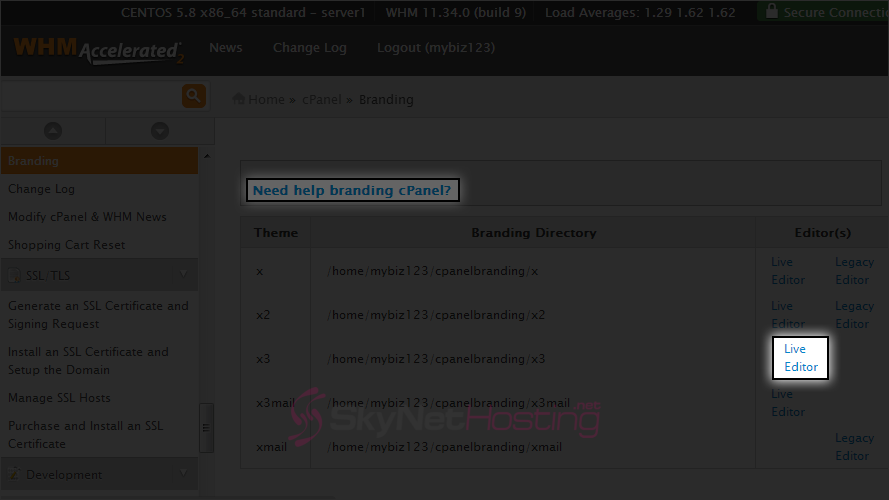Screen dimensions: 889x500
Task: Click the SSL/TLS section certificate icon
Action: 14,276
